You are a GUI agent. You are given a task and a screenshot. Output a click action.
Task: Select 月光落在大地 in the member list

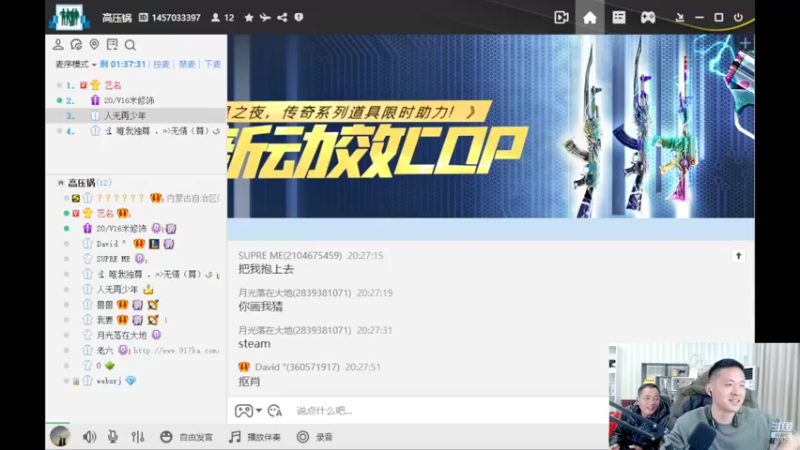[136, 335]
